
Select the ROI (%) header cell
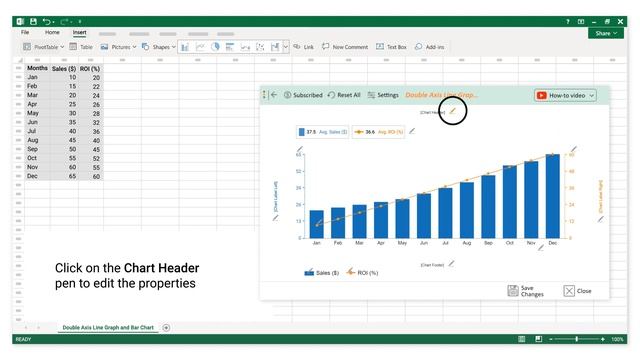(x=90, y=69)
